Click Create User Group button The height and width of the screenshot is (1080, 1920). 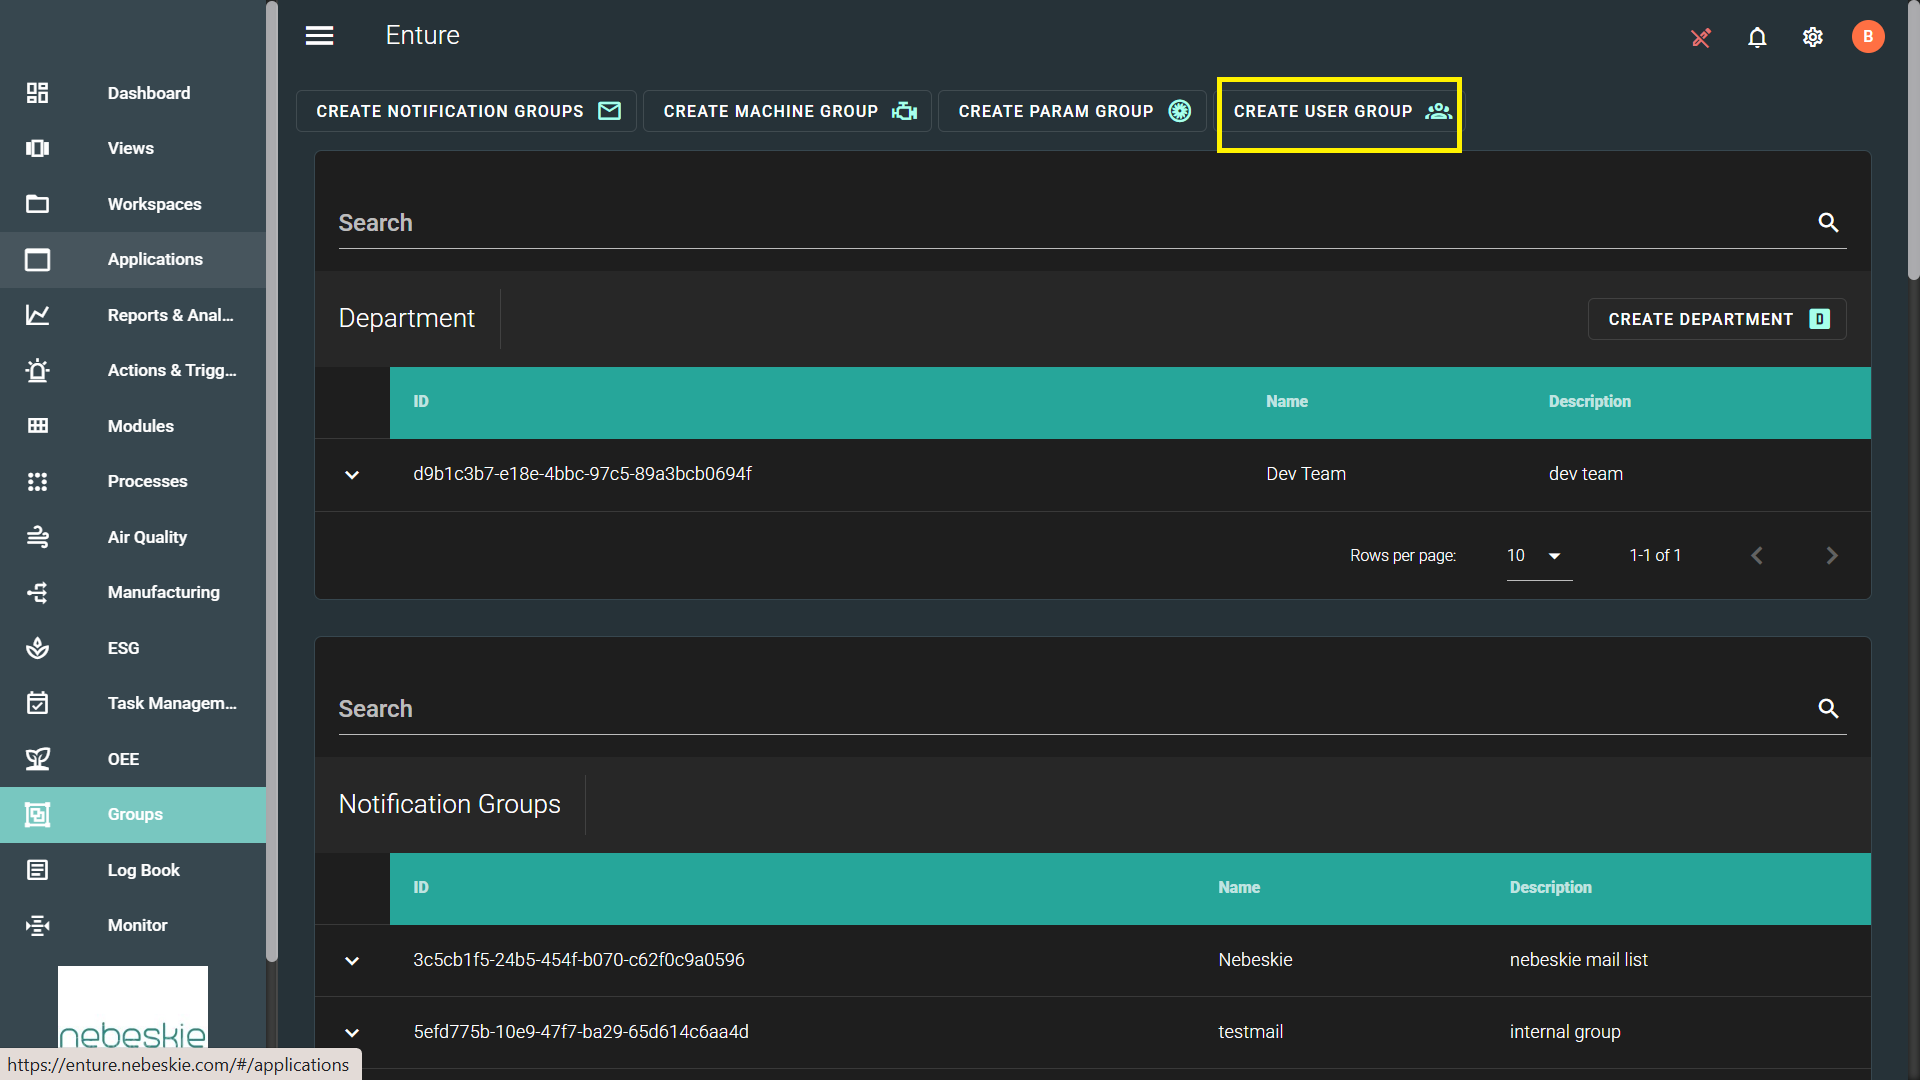[1339, 111]
